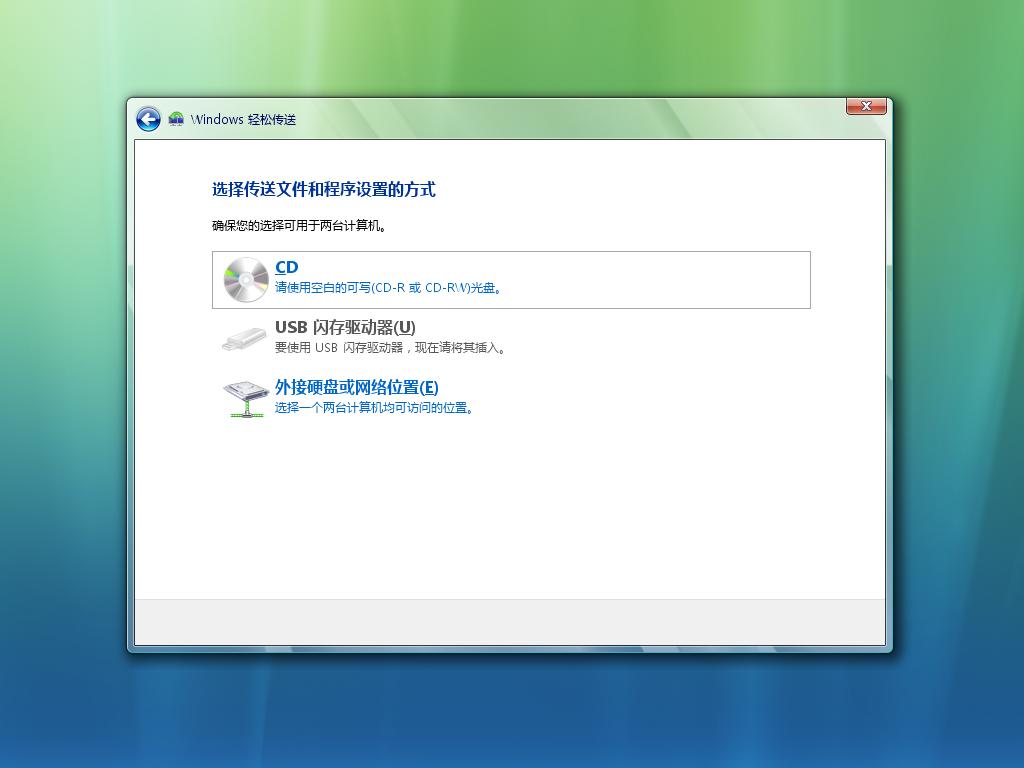Choose the CD transfer option link
The width and height of the screenshot is (1024, 768).
pos(287,267)
